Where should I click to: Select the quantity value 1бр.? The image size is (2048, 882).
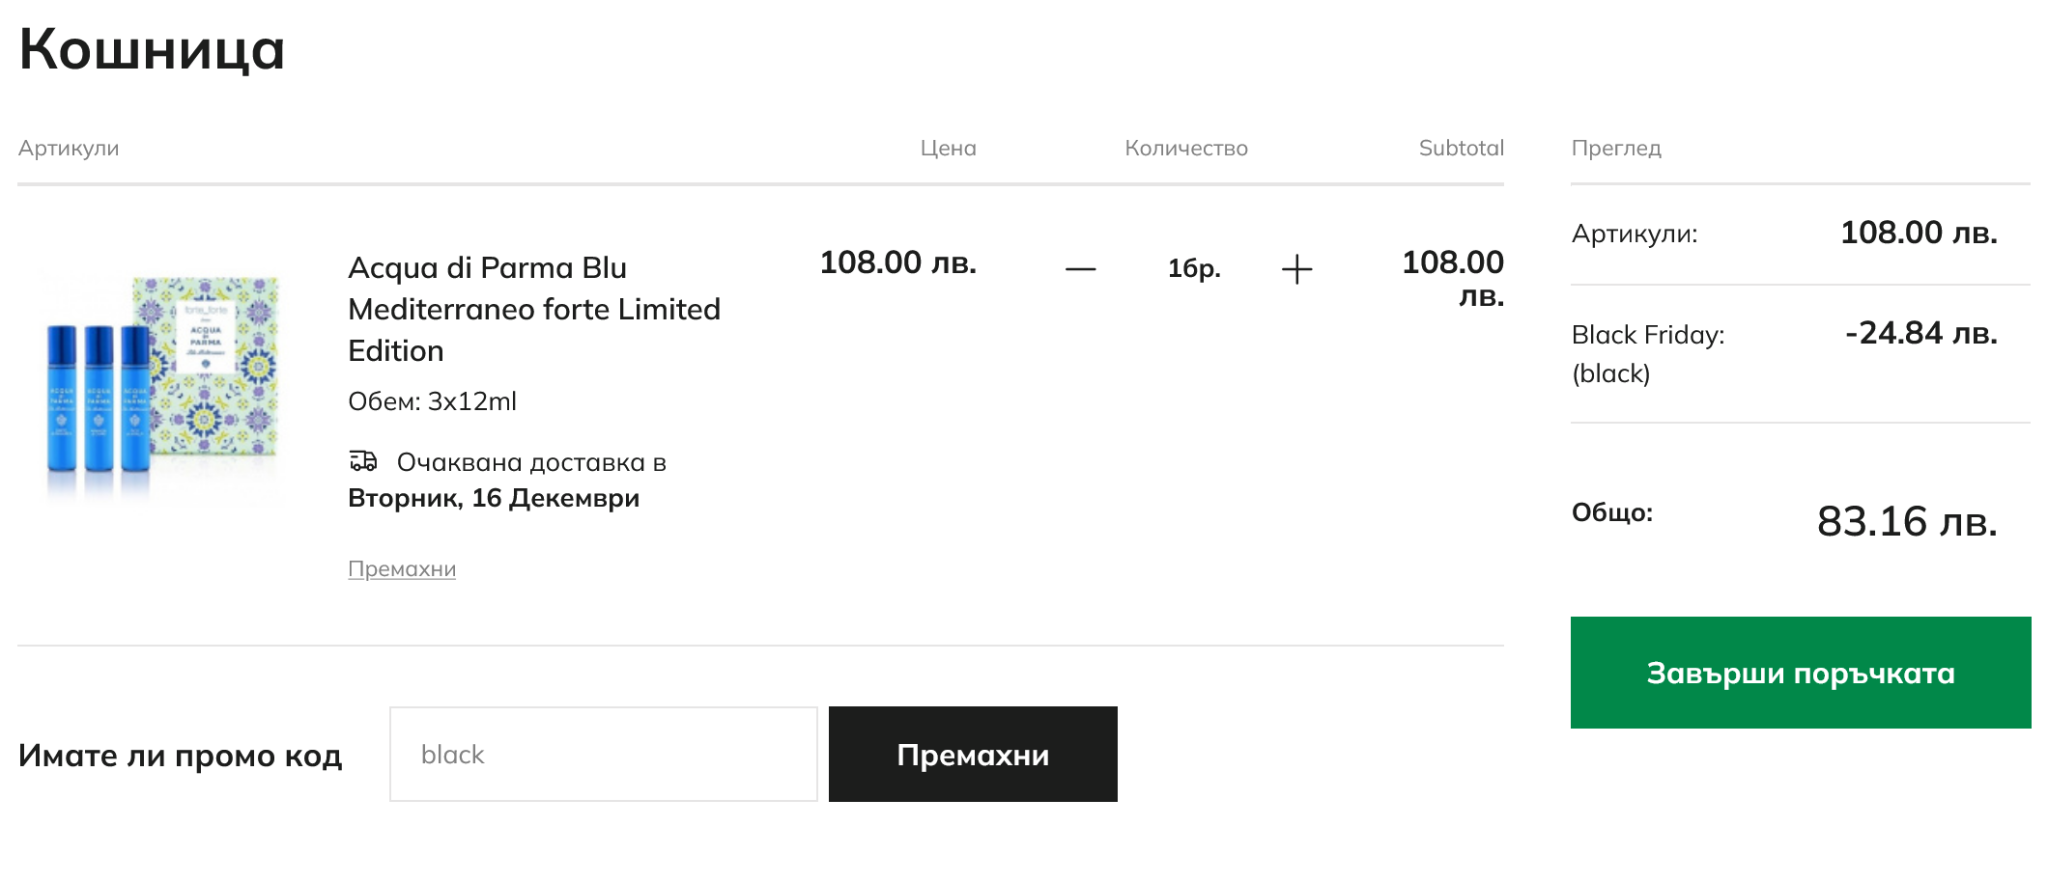(1194, 269)
